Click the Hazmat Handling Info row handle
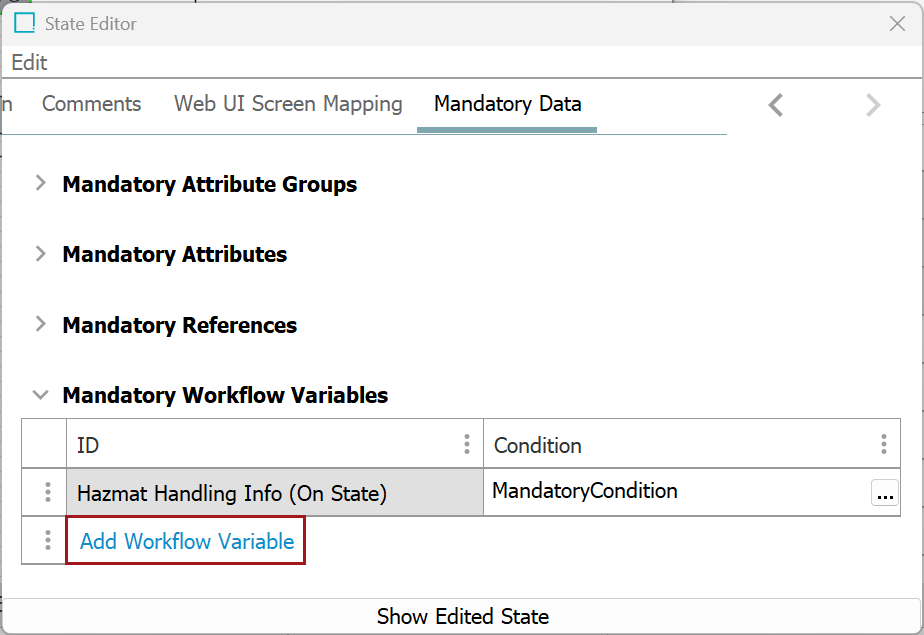The image size is (924, 635). click(47, 493)
